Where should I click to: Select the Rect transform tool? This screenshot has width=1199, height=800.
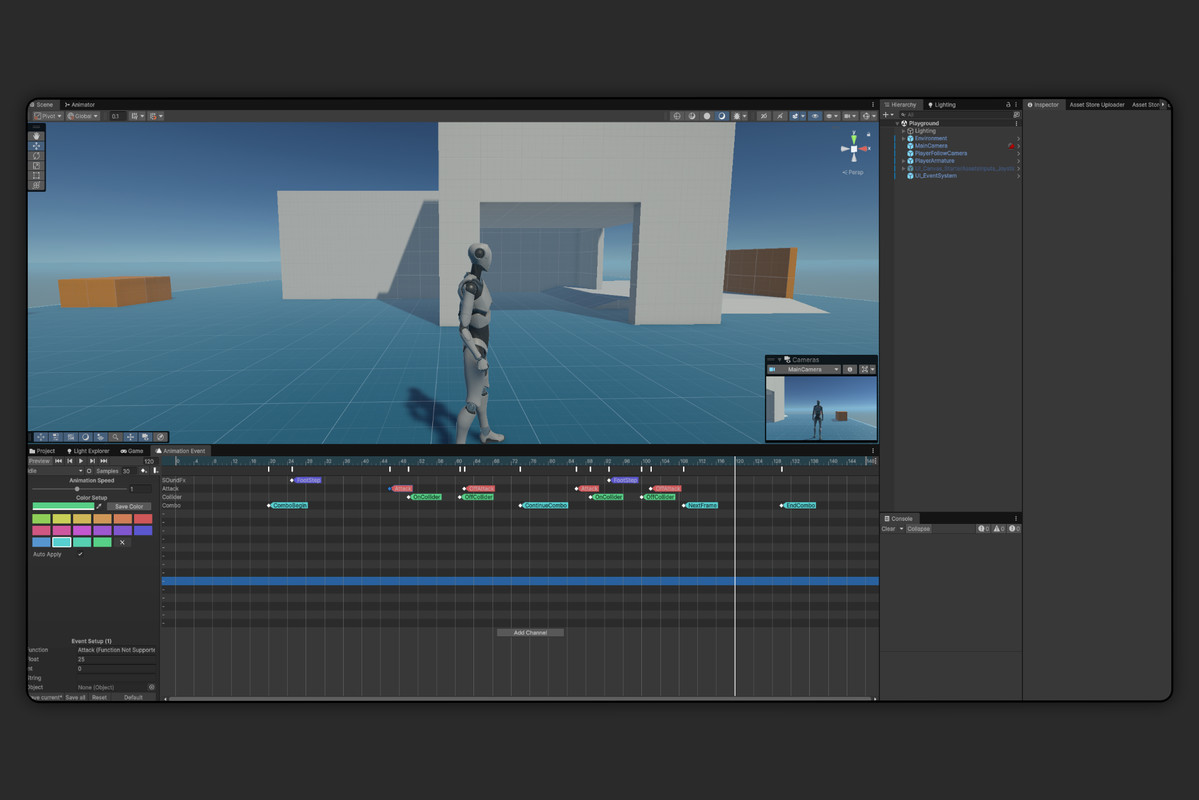point(37,175)
